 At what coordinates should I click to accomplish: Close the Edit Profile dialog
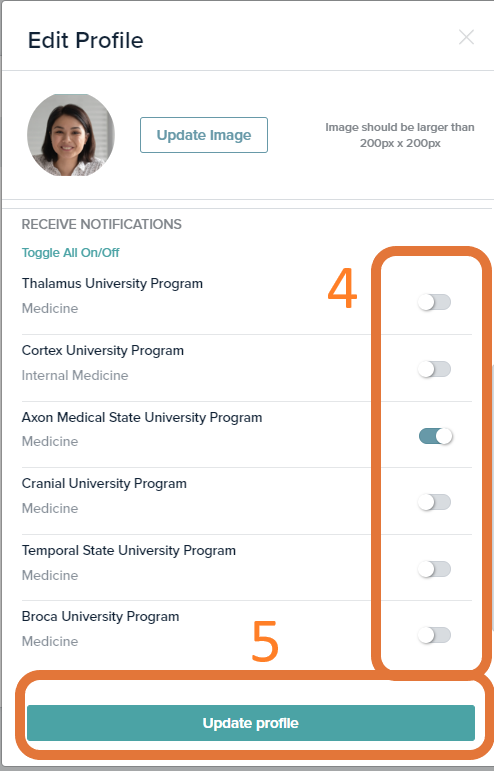tap(466, 37)
